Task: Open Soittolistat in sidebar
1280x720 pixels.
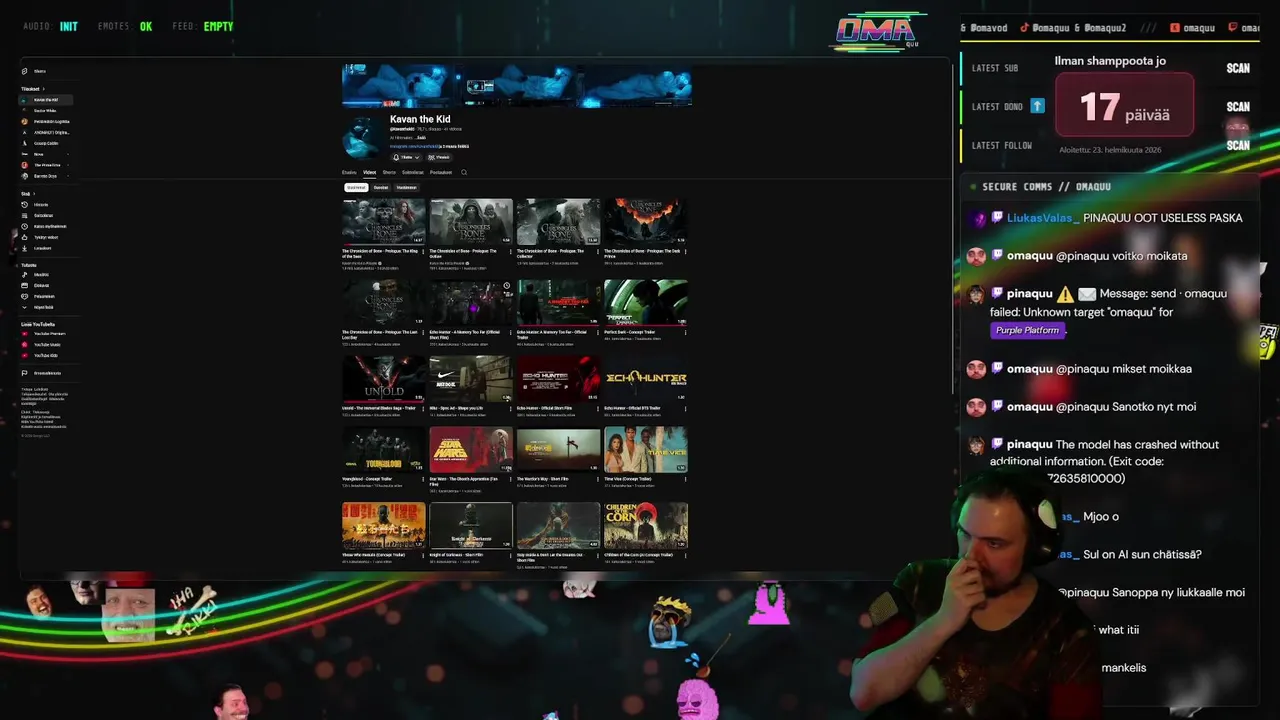Action: (42, 215)
